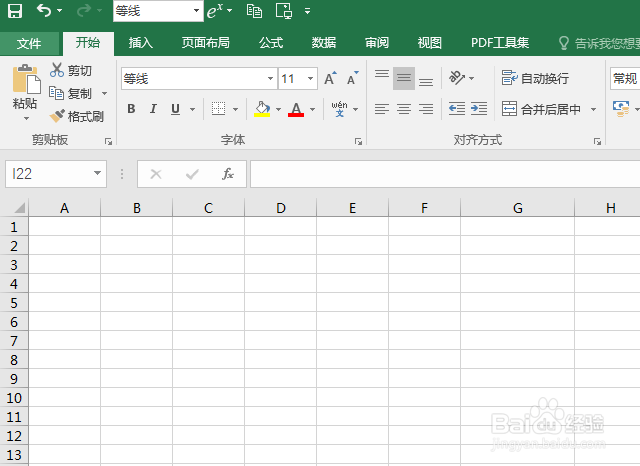Screen dimensions: 640x466
Task: Click Insert Function fx button
Action: click(x=228, y=174)
